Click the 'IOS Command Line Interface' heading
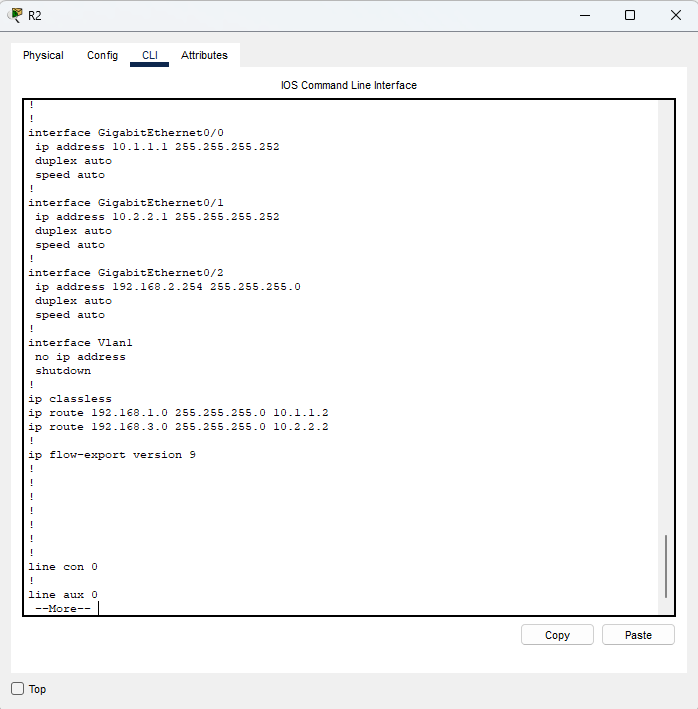698x709 pixels. pyautogui.click(x=349, y=85)
